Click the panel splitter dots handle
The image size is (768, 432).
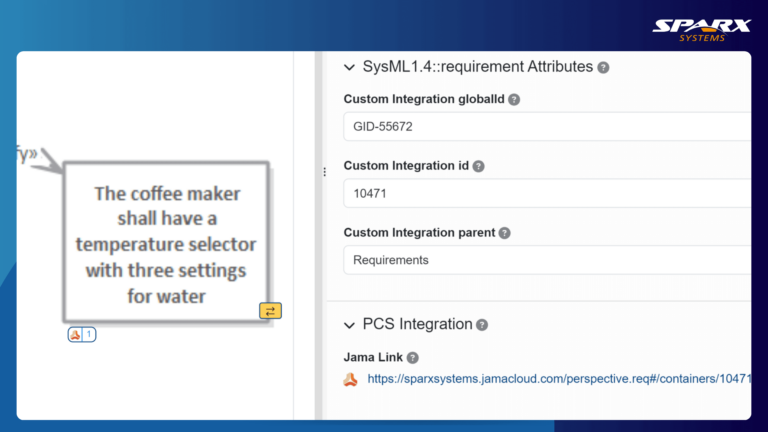[x=325, y=172]
